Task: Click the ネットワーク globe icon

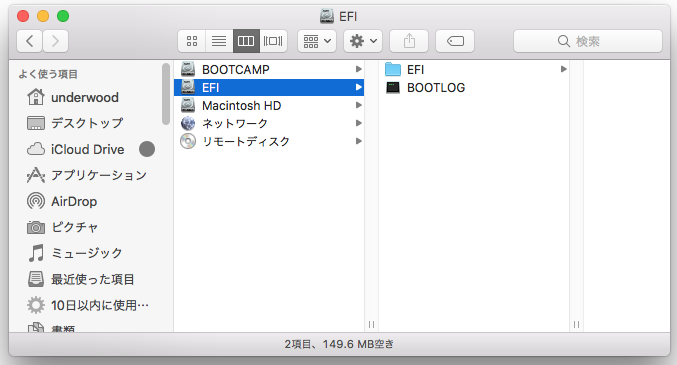Action: 188,124
